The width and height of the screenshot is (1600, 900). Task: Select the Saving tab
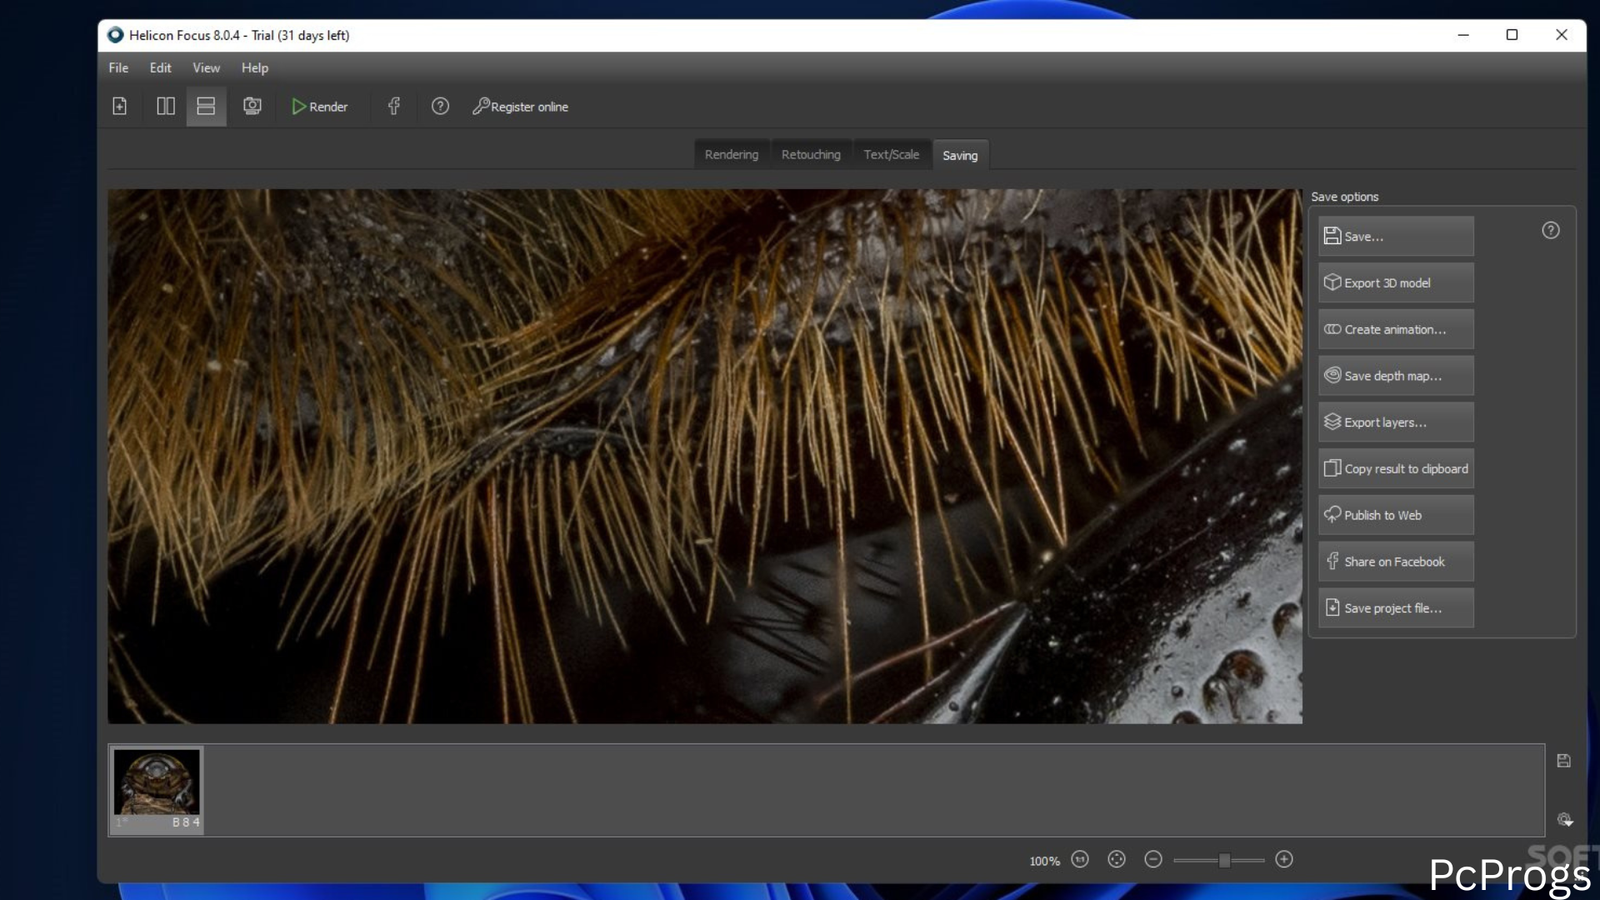(x=960, y=155)
